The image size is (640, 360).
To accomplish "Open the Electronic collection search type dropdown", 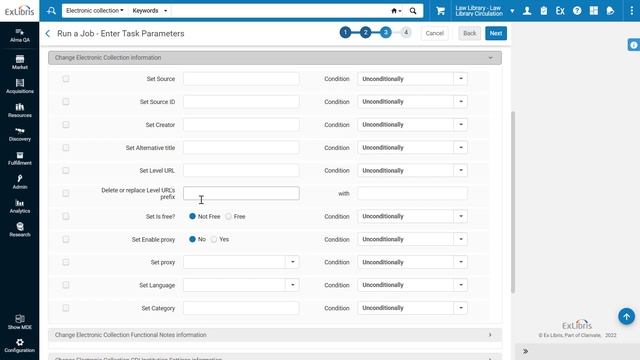I will point(95,11).
